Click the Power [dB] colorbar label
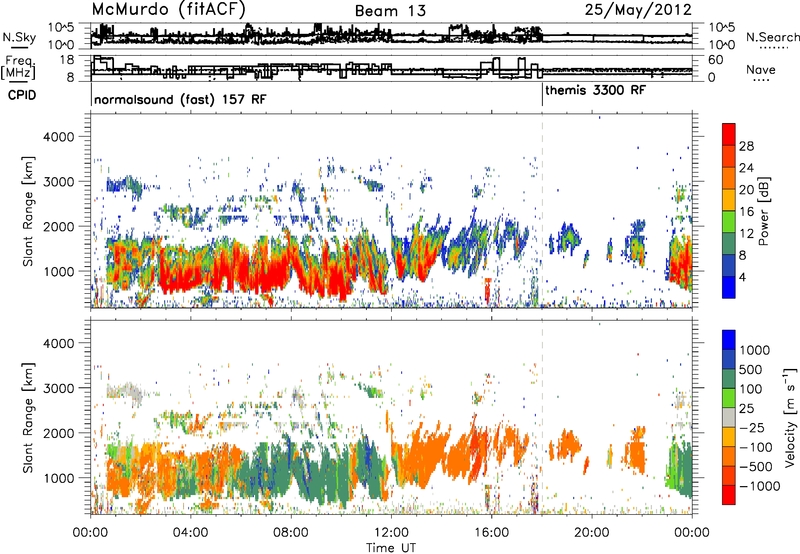 [763, 211]
